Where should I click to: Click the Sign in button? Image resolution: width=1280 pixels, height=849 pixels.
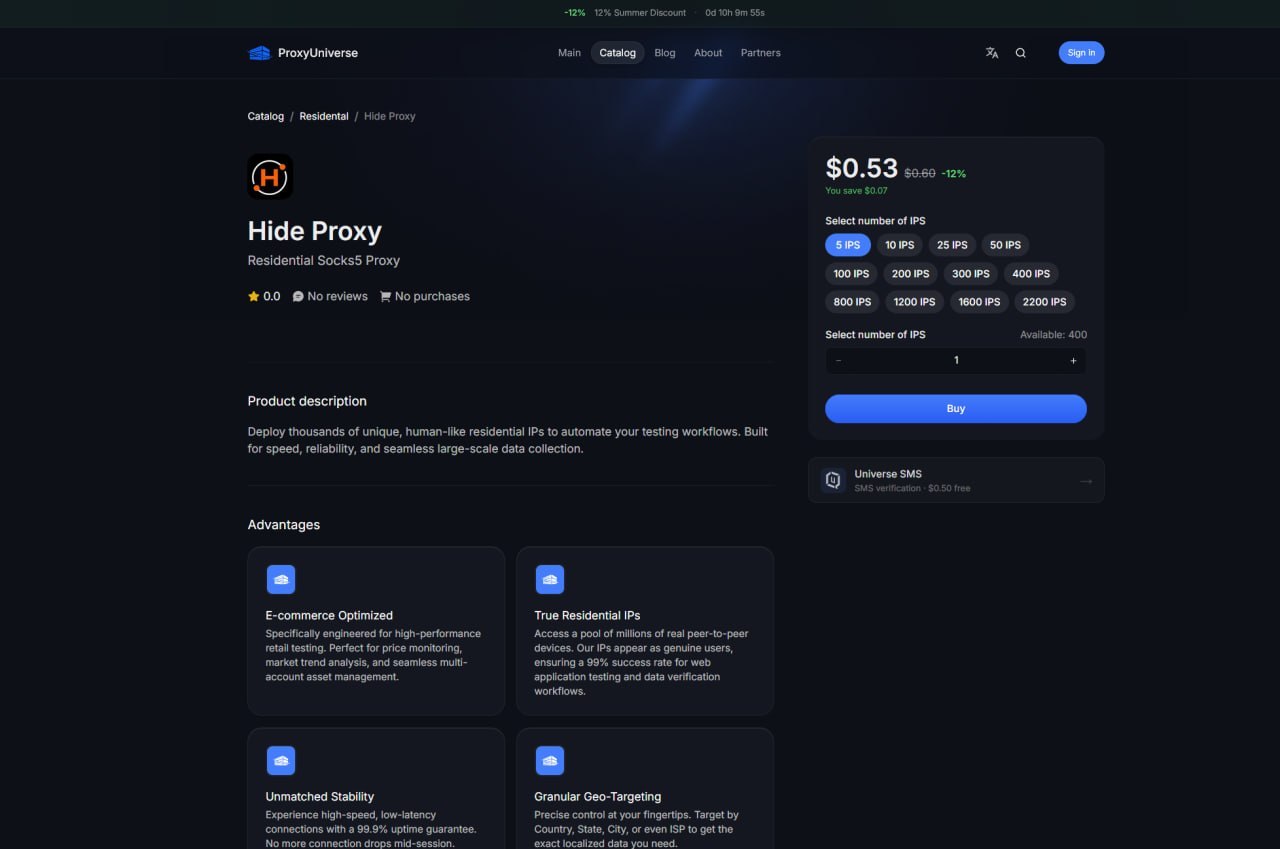click(1081, 53)
